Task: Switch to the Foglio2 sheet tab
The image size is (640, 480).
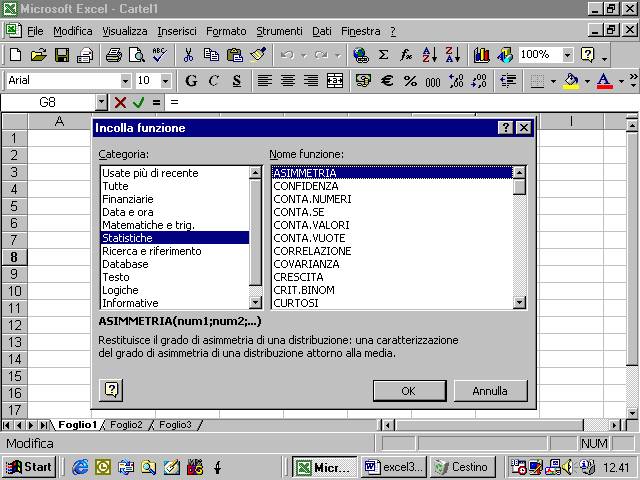Action: (x=126, y=425)
